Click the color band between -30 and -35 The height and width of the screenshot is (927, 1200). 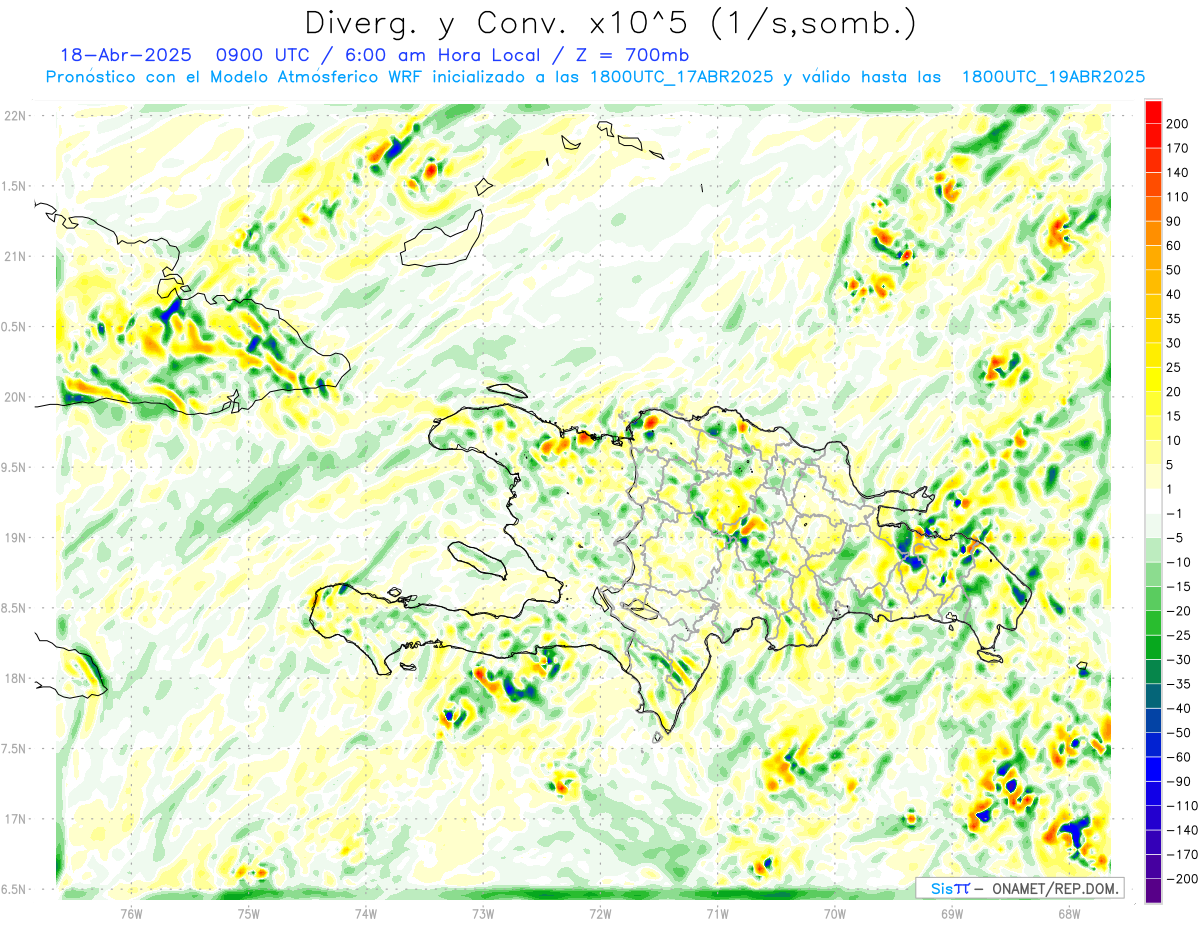pyautogui.click(x=1154, y=672)
